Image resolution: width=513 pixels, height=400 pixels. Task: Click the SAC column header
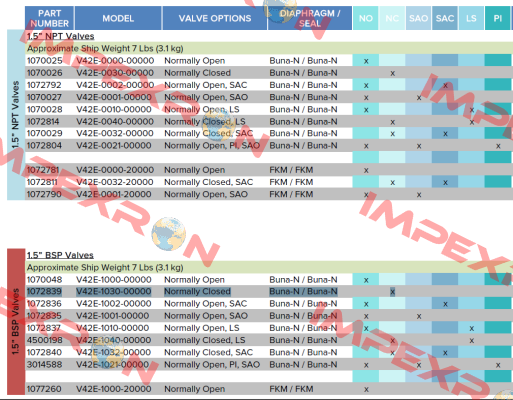tap(445, 18)
